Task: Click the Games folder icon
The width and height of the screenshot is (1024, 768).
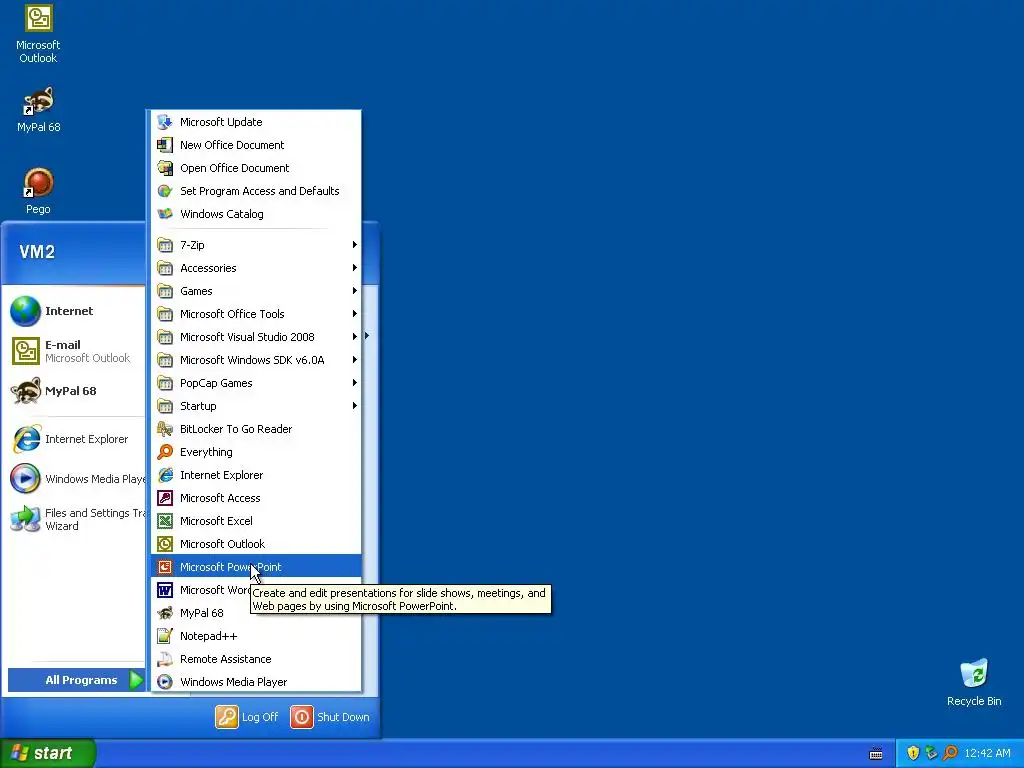Action: click(165, 291)
